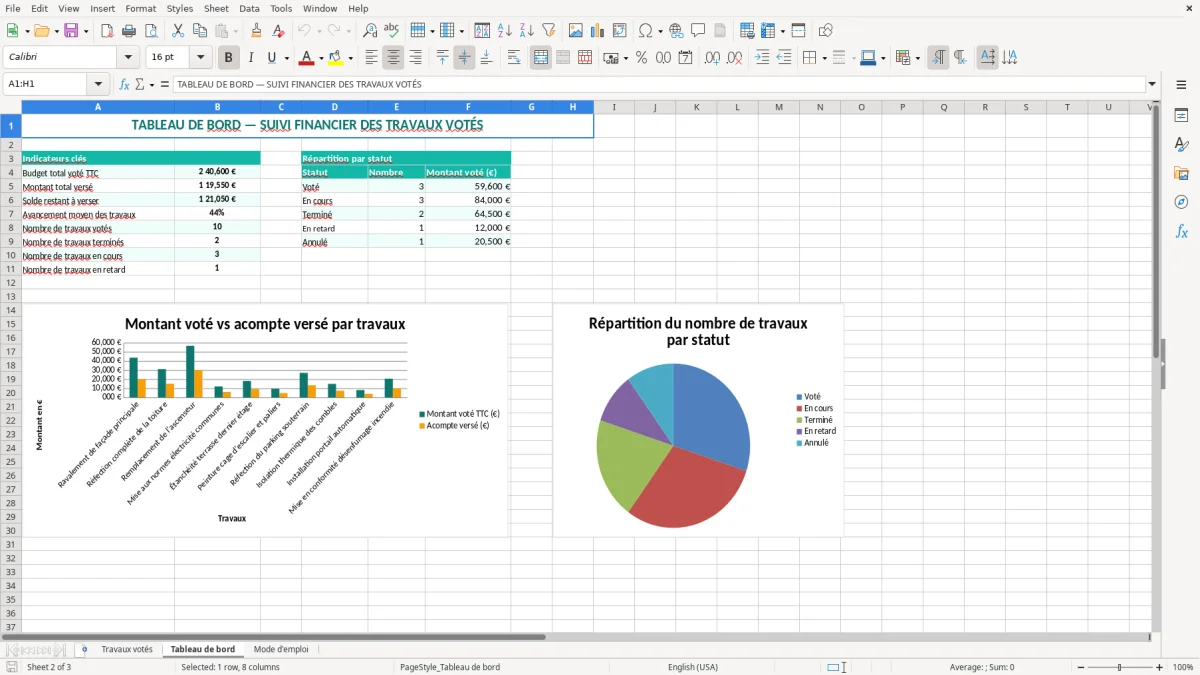Run the spelling check
1200x675 pixels.
point(392,31)
